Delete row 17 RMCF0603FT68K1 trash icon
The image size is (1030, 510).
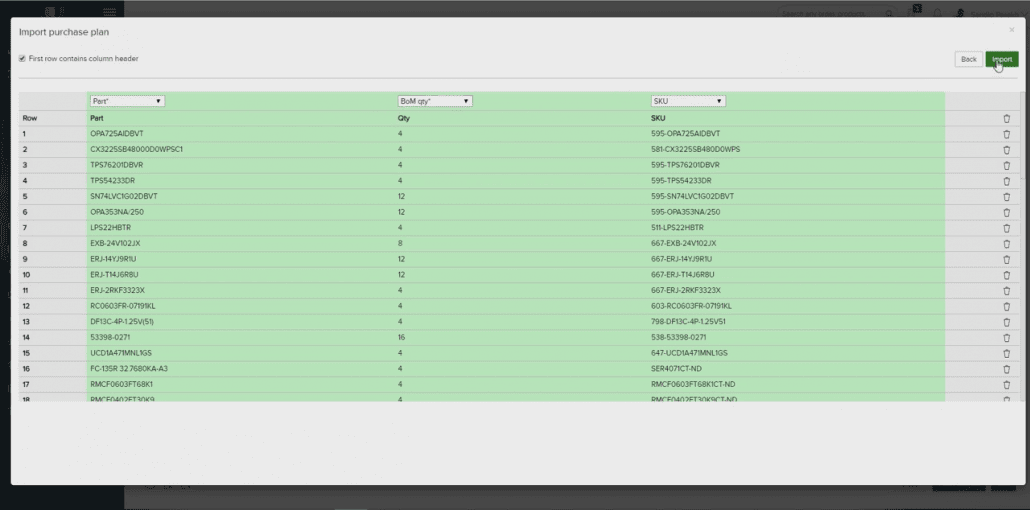1006,384
